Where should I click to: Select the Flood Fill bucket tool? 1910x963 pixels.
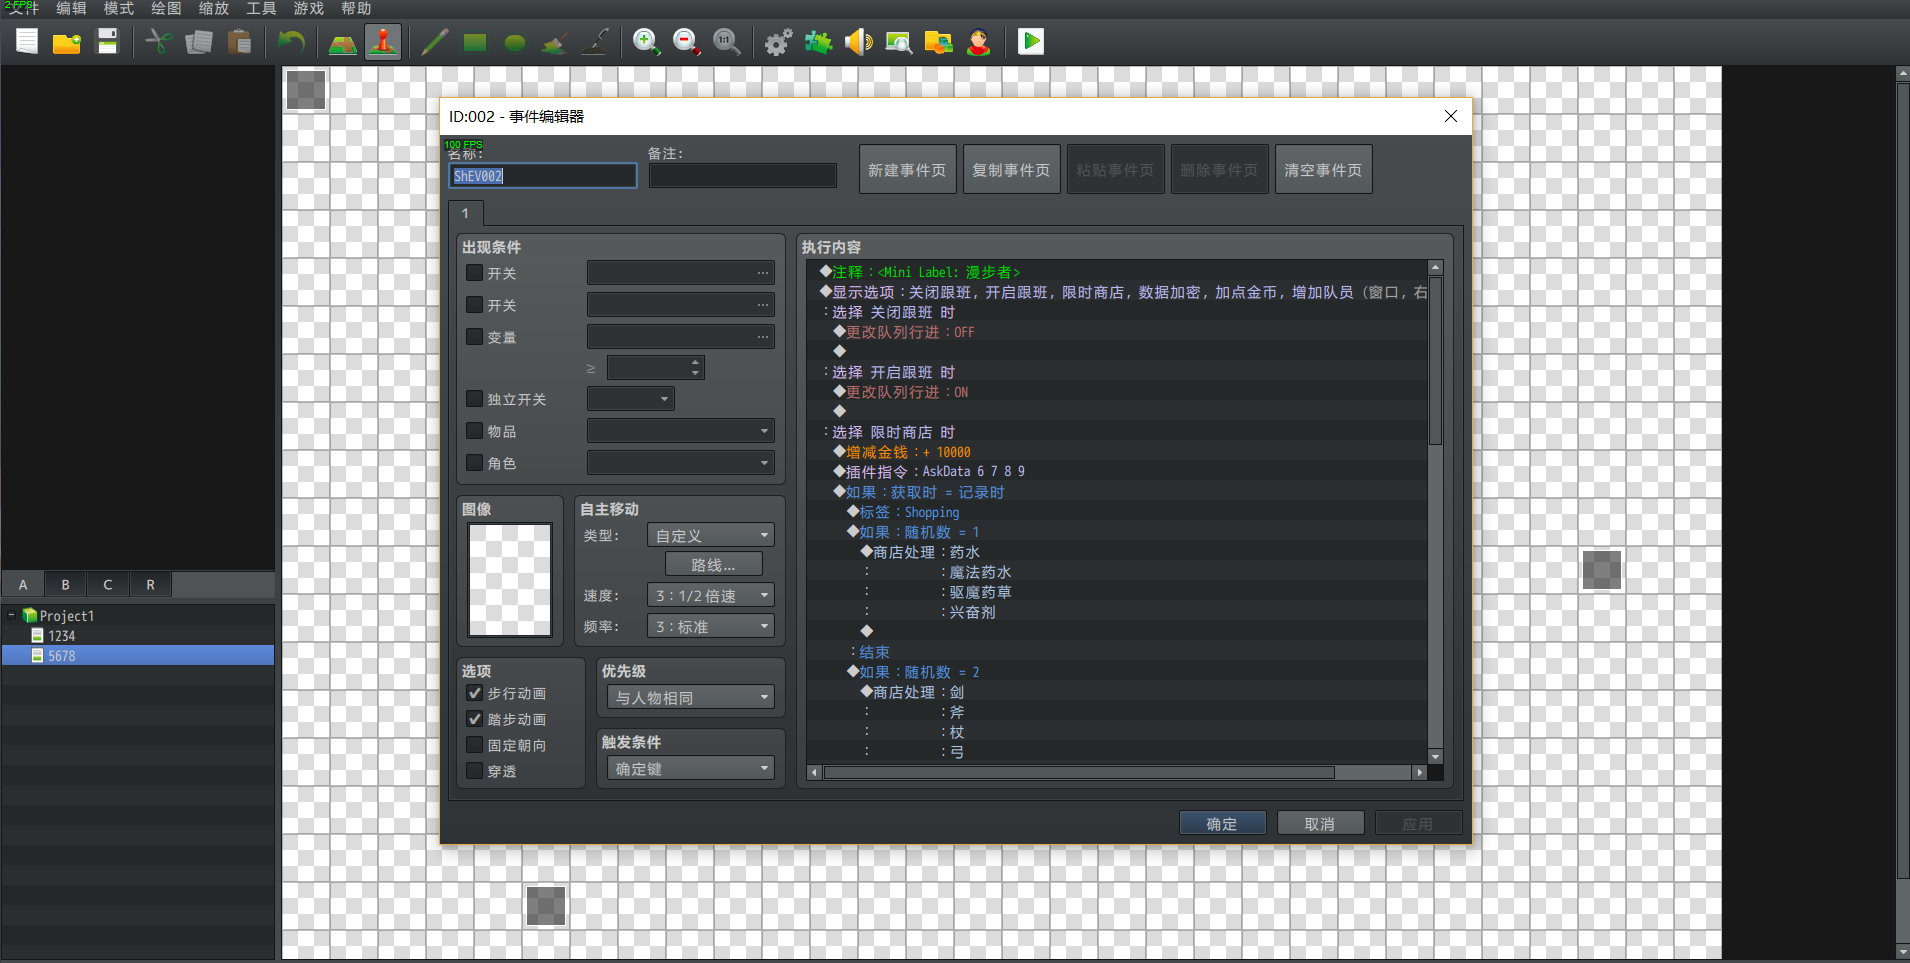pos(555,42)
